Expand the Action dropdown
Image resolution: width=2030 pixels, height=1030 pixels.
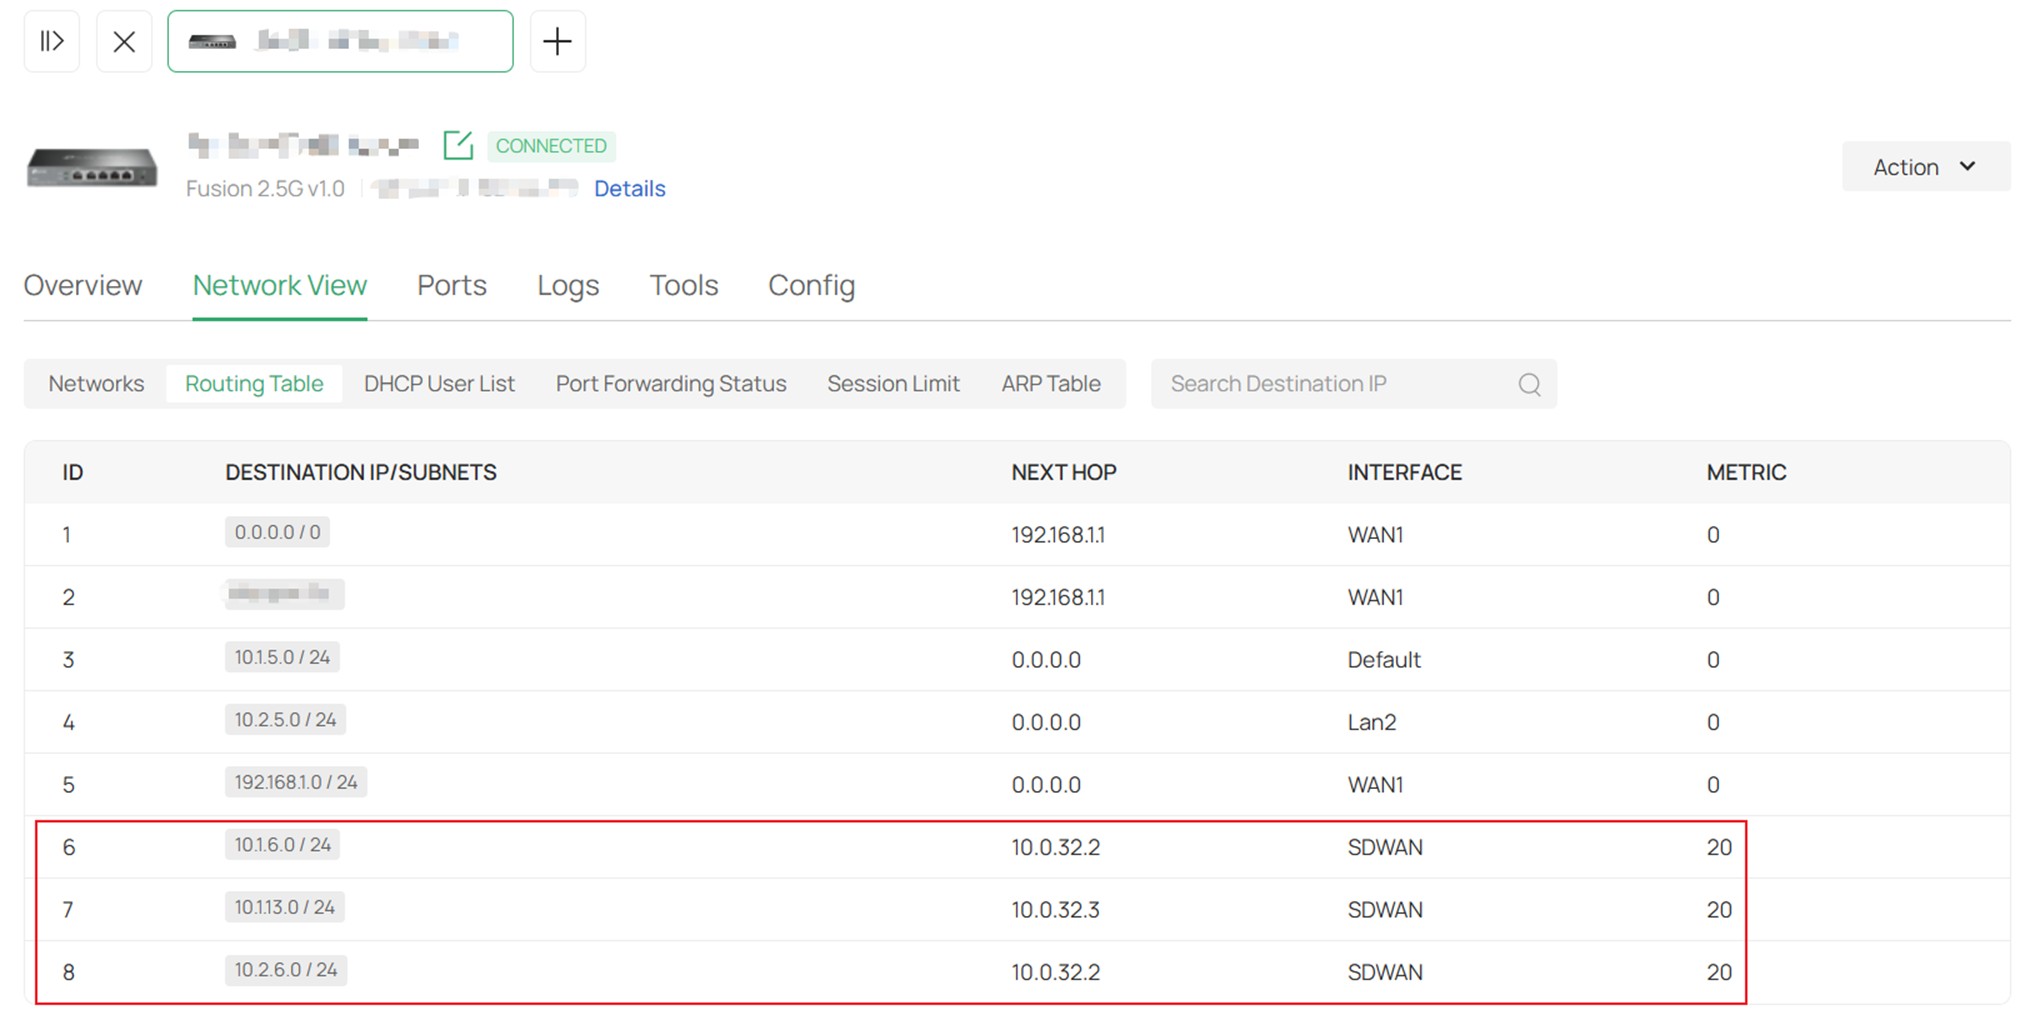(1926, 167)
